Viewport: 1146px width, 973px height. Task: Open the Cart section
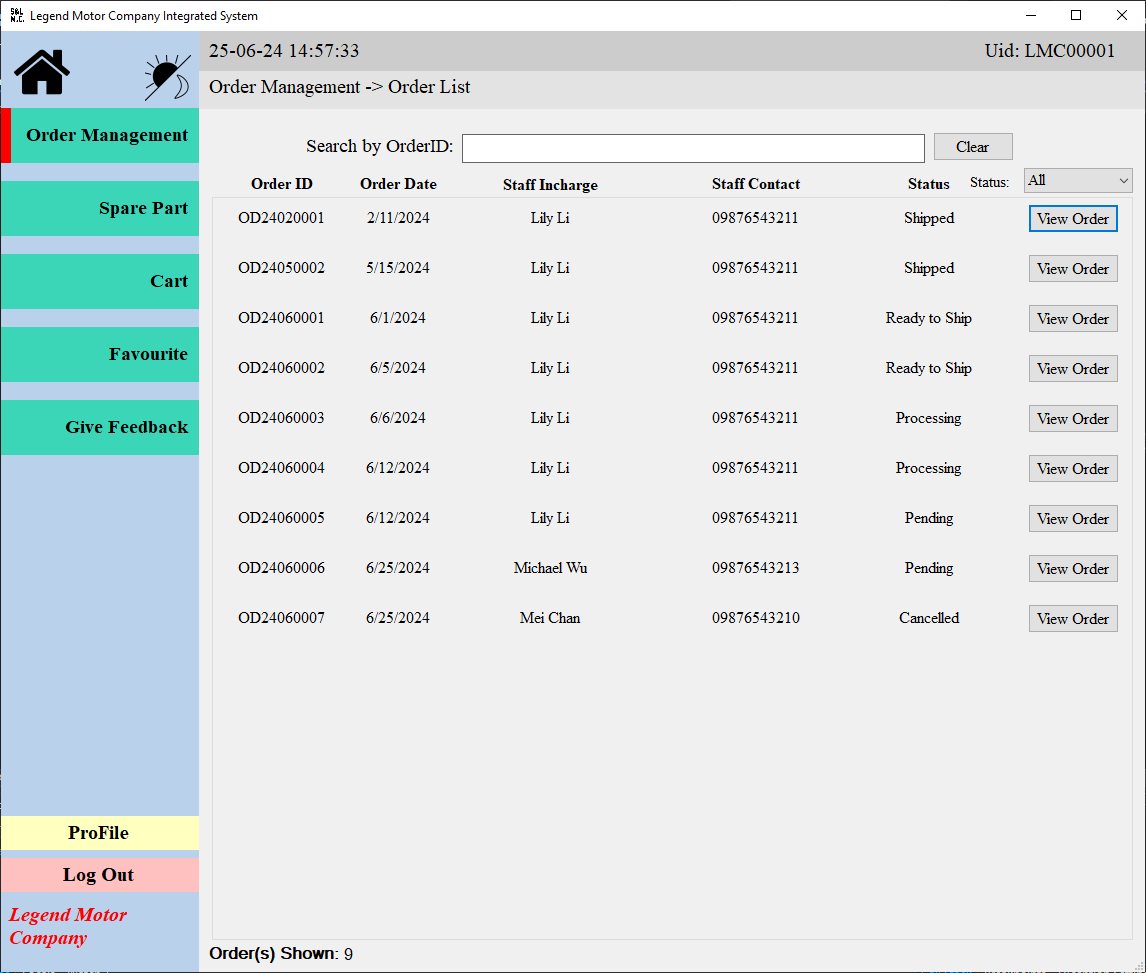pos(100,282)
